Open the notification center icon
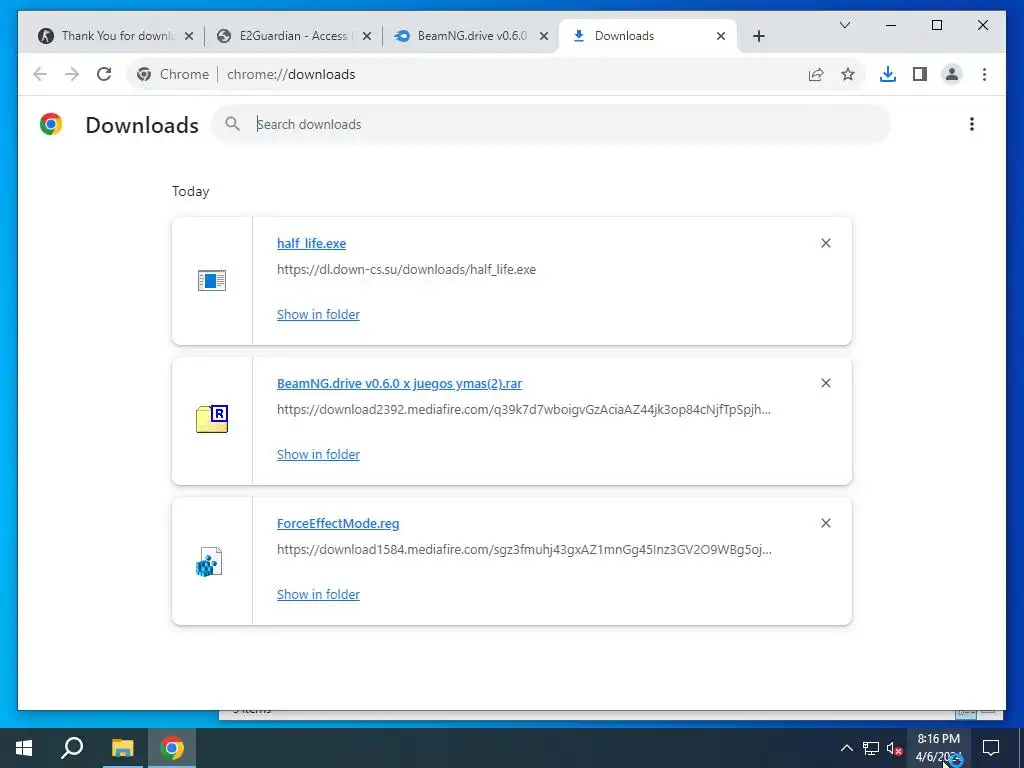 pyautogui.click(x=991, y=748)
